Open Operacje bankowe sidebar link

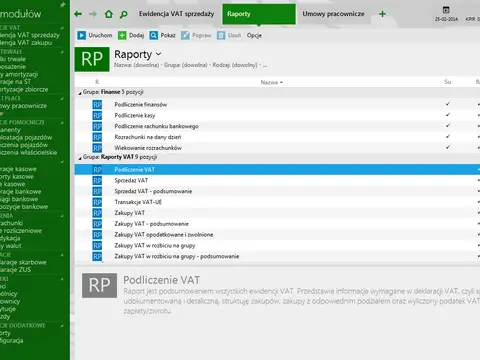pos(21,192)
